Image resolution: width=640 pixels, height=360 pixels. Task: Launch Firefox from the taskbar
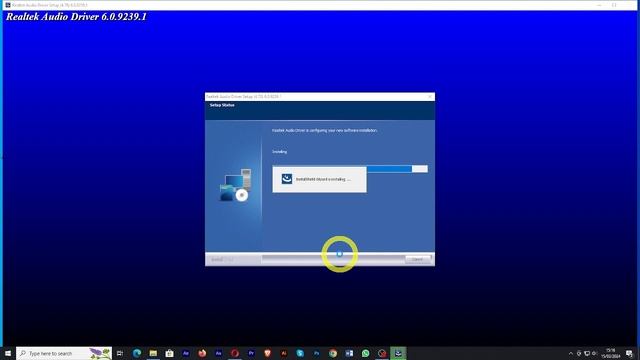coord(202,353)
